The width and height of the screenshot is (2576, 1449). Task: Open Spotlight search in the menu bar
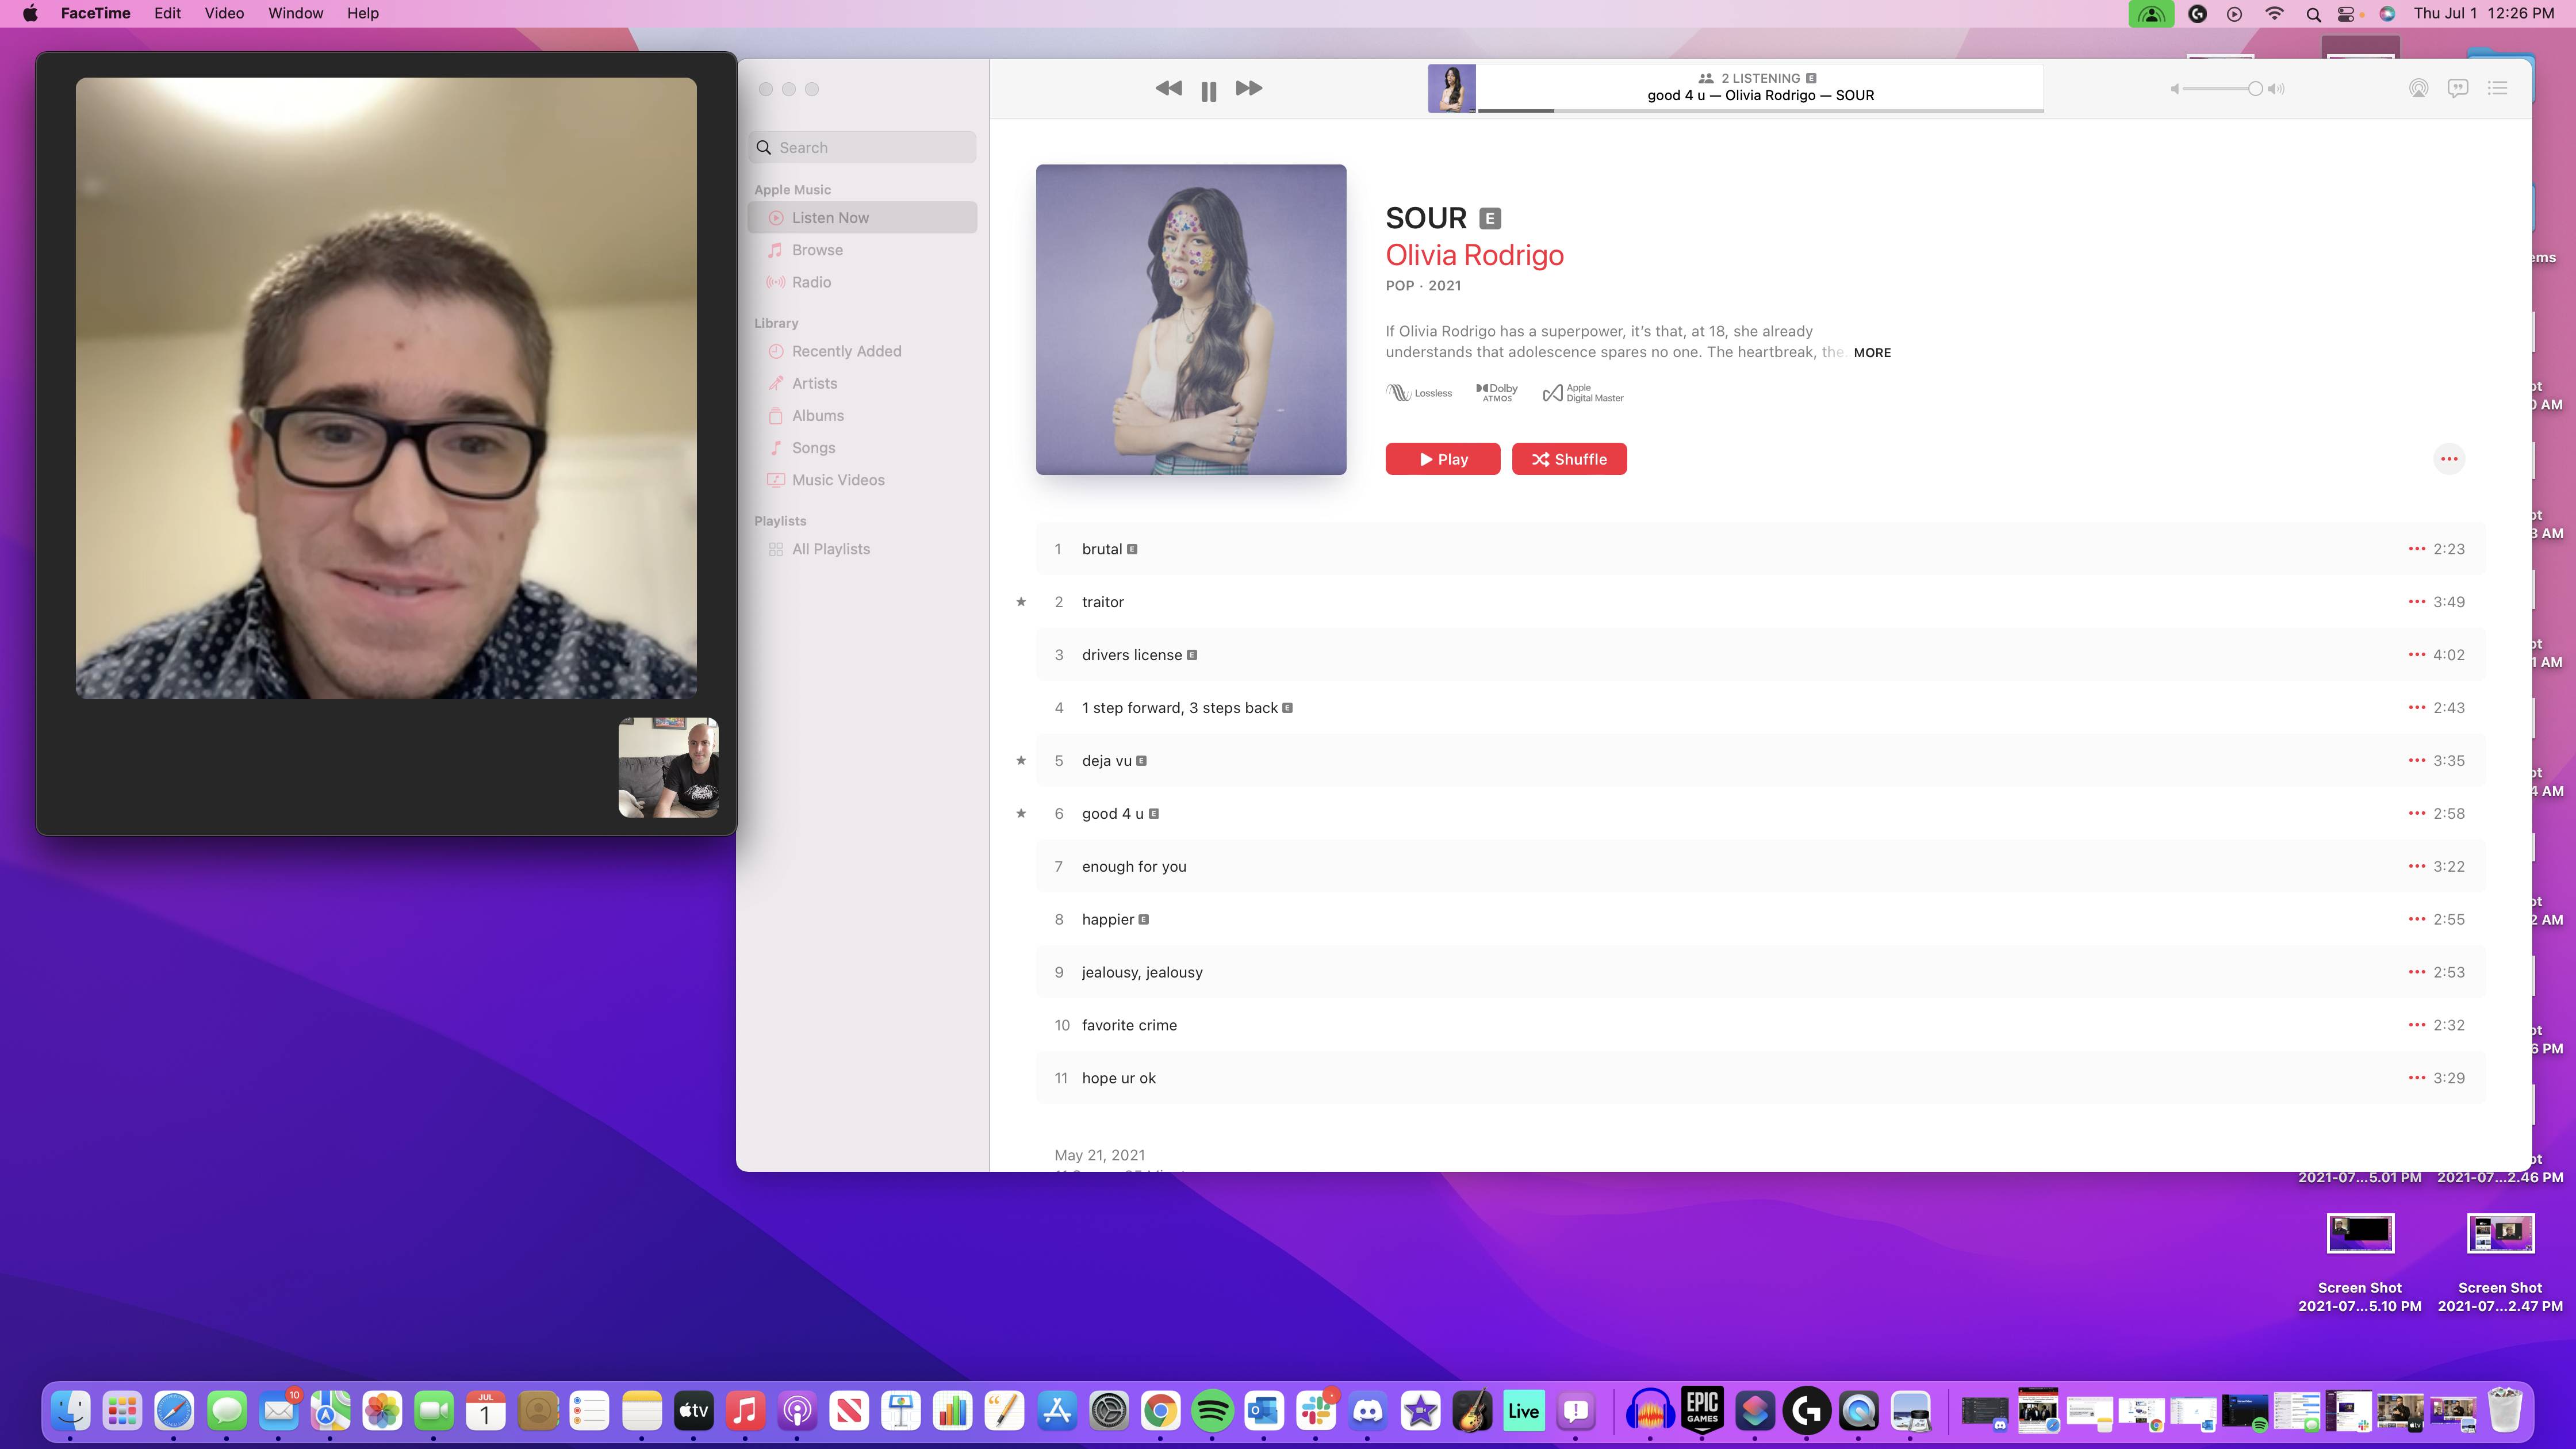[x=2313, y=14]
